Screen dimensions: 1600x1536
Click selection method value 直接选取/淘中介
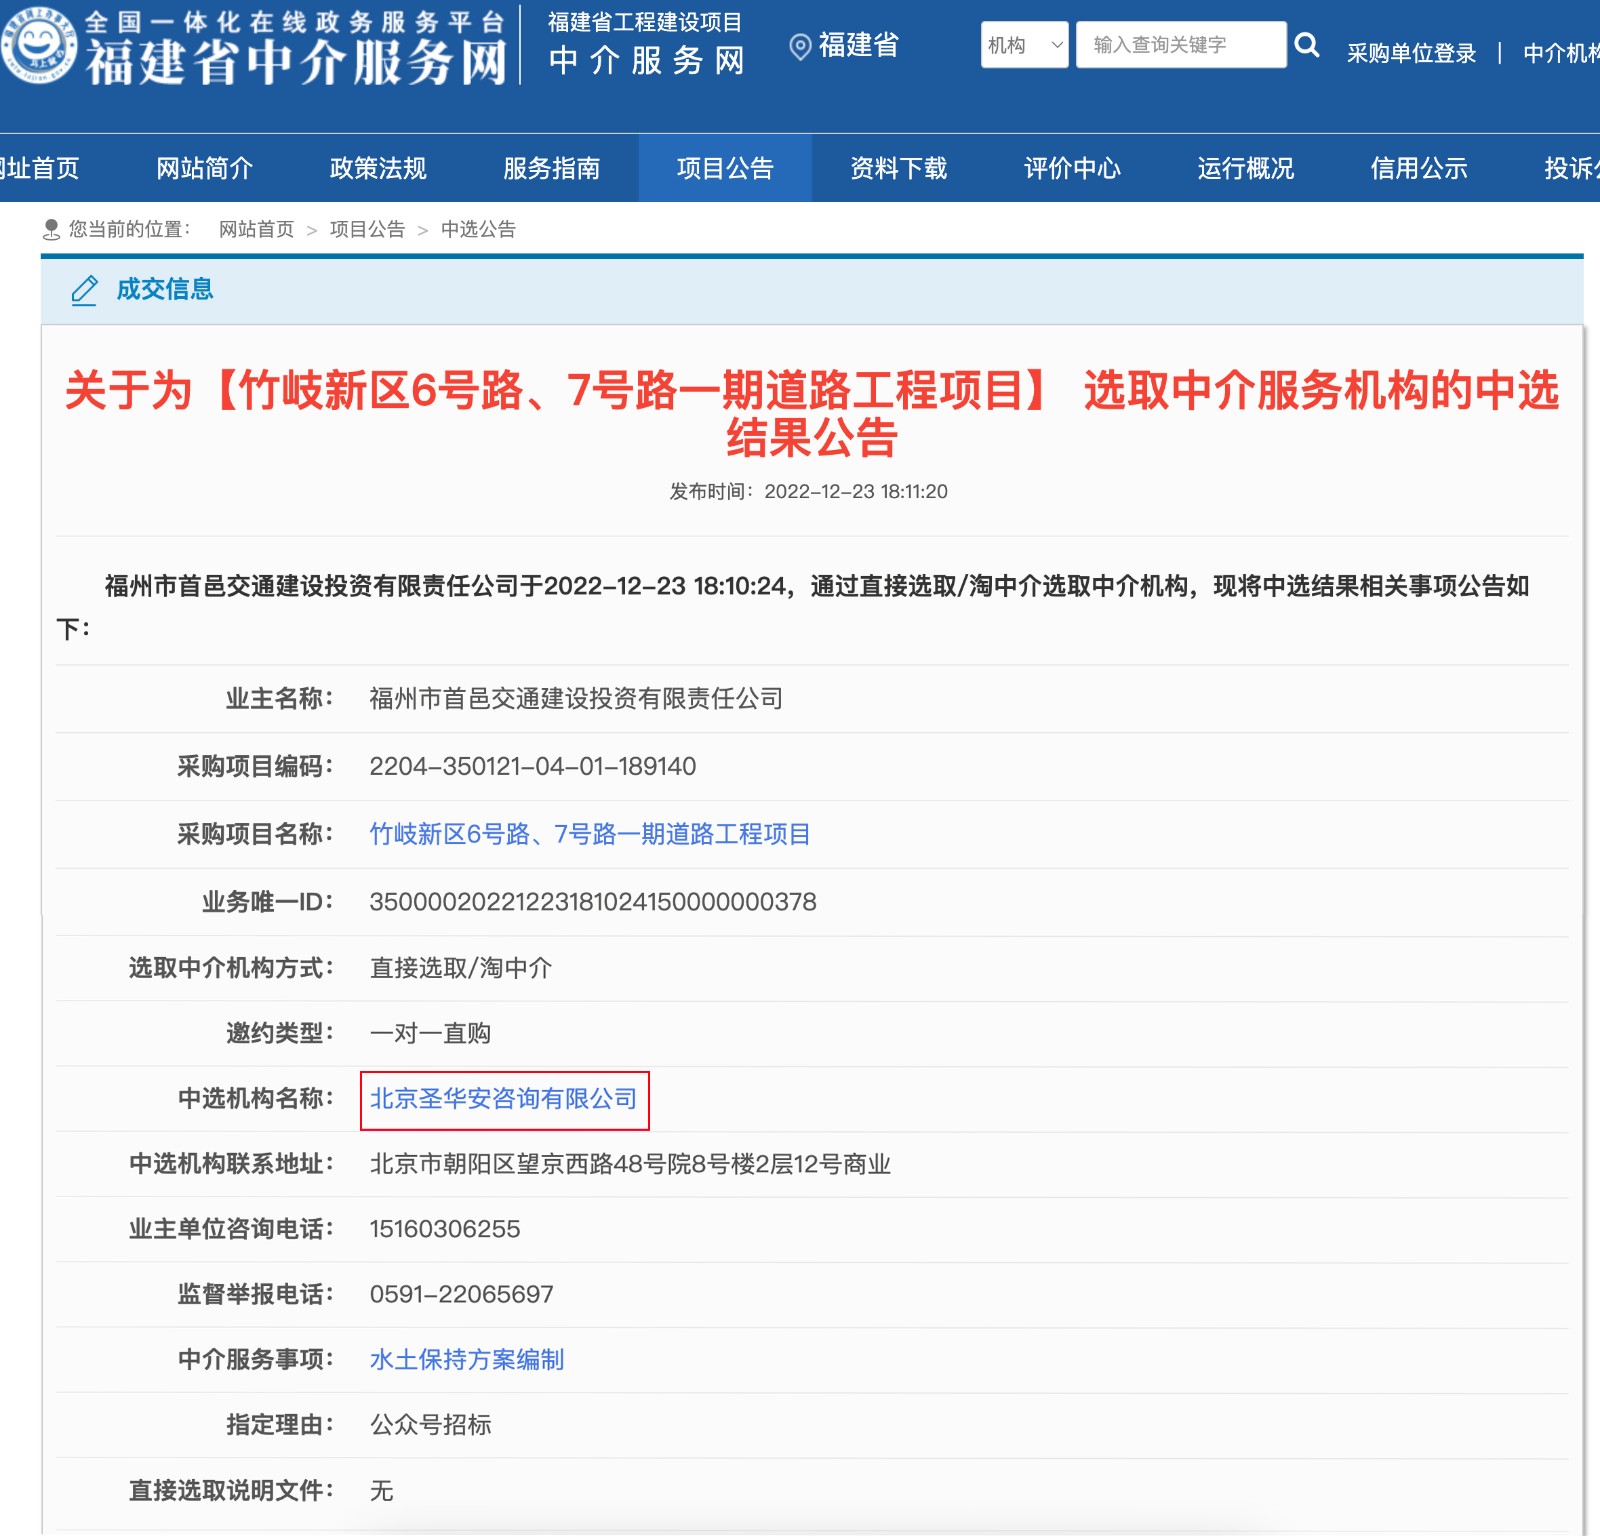[x=460, y=968]
